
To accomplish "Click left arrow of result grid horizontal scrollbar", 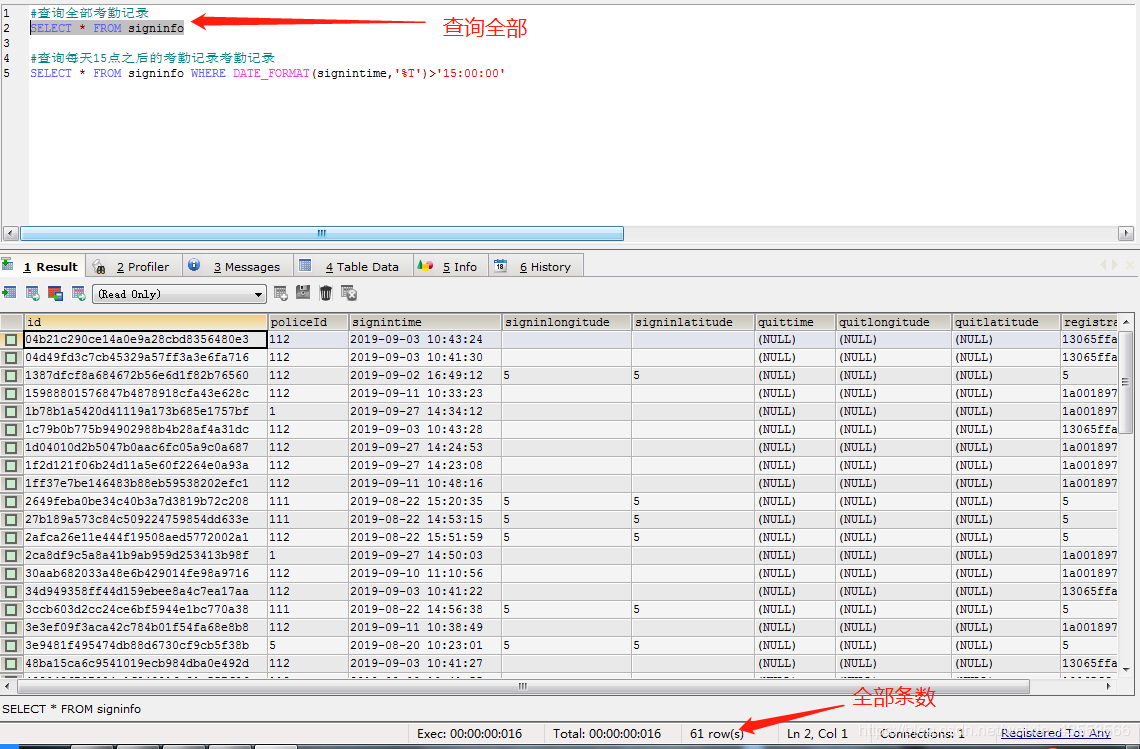I will pos(7,686).
